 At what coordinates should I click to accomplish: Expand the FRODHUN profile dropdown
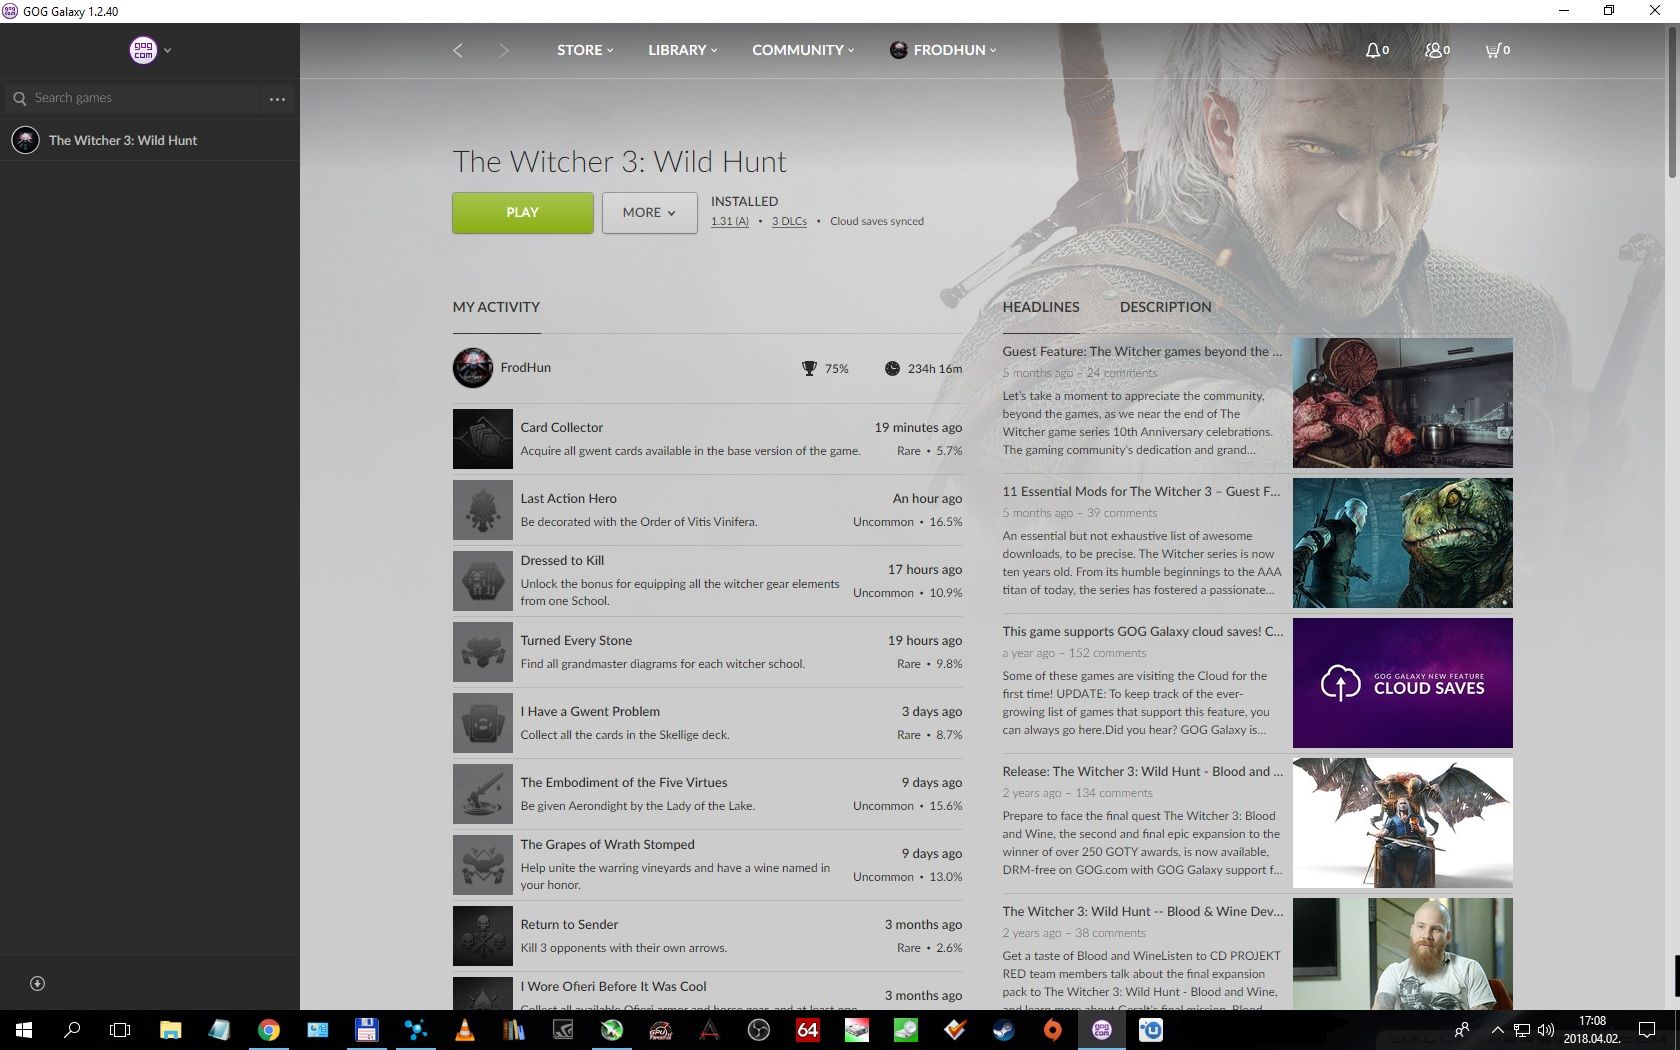[943, 50]
